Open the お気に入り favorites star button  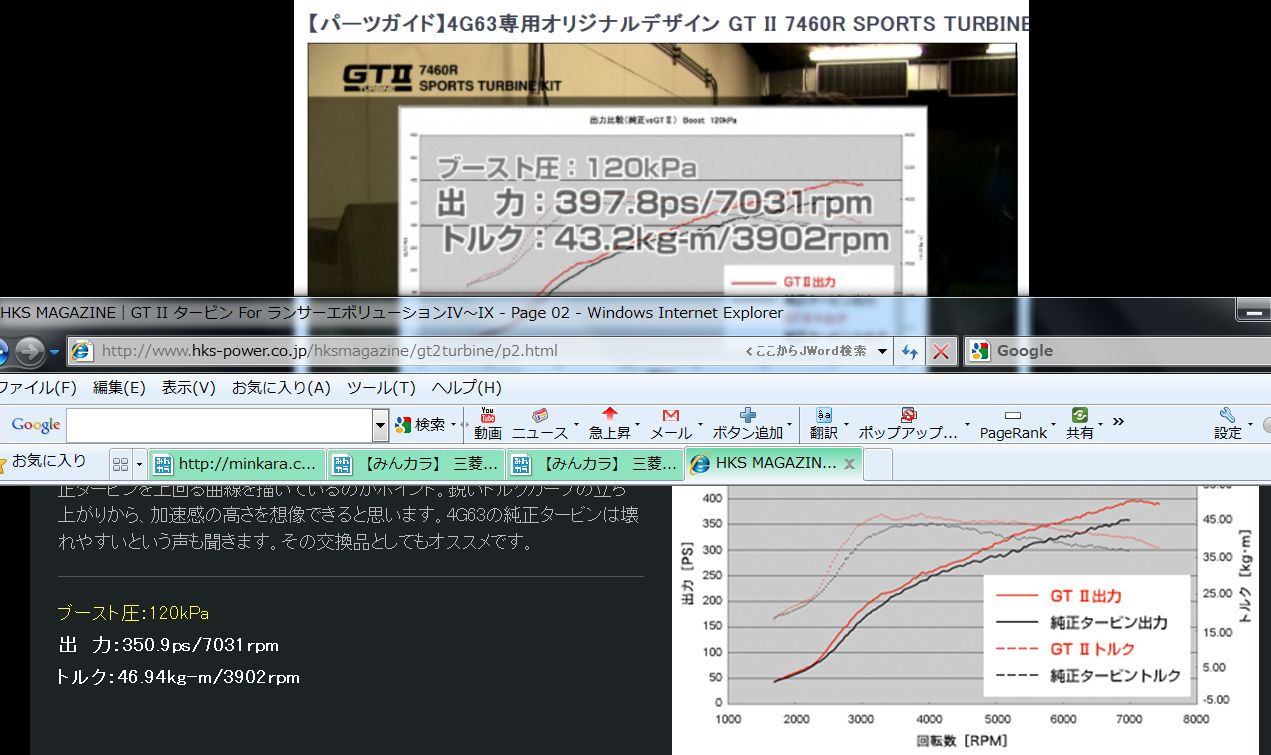point(43,462)
